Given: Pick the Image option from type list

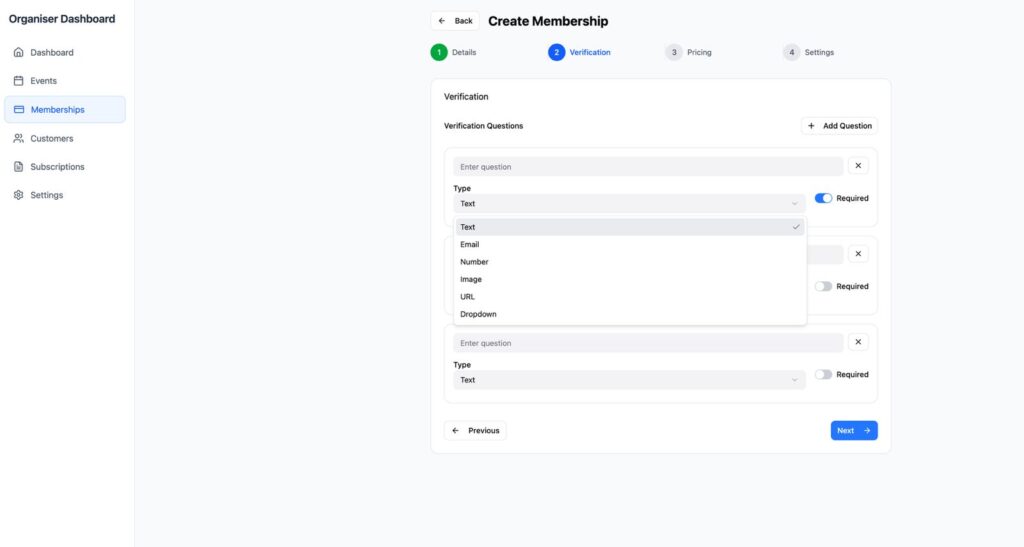Looking at the screenshot, I should pos(470,279).
